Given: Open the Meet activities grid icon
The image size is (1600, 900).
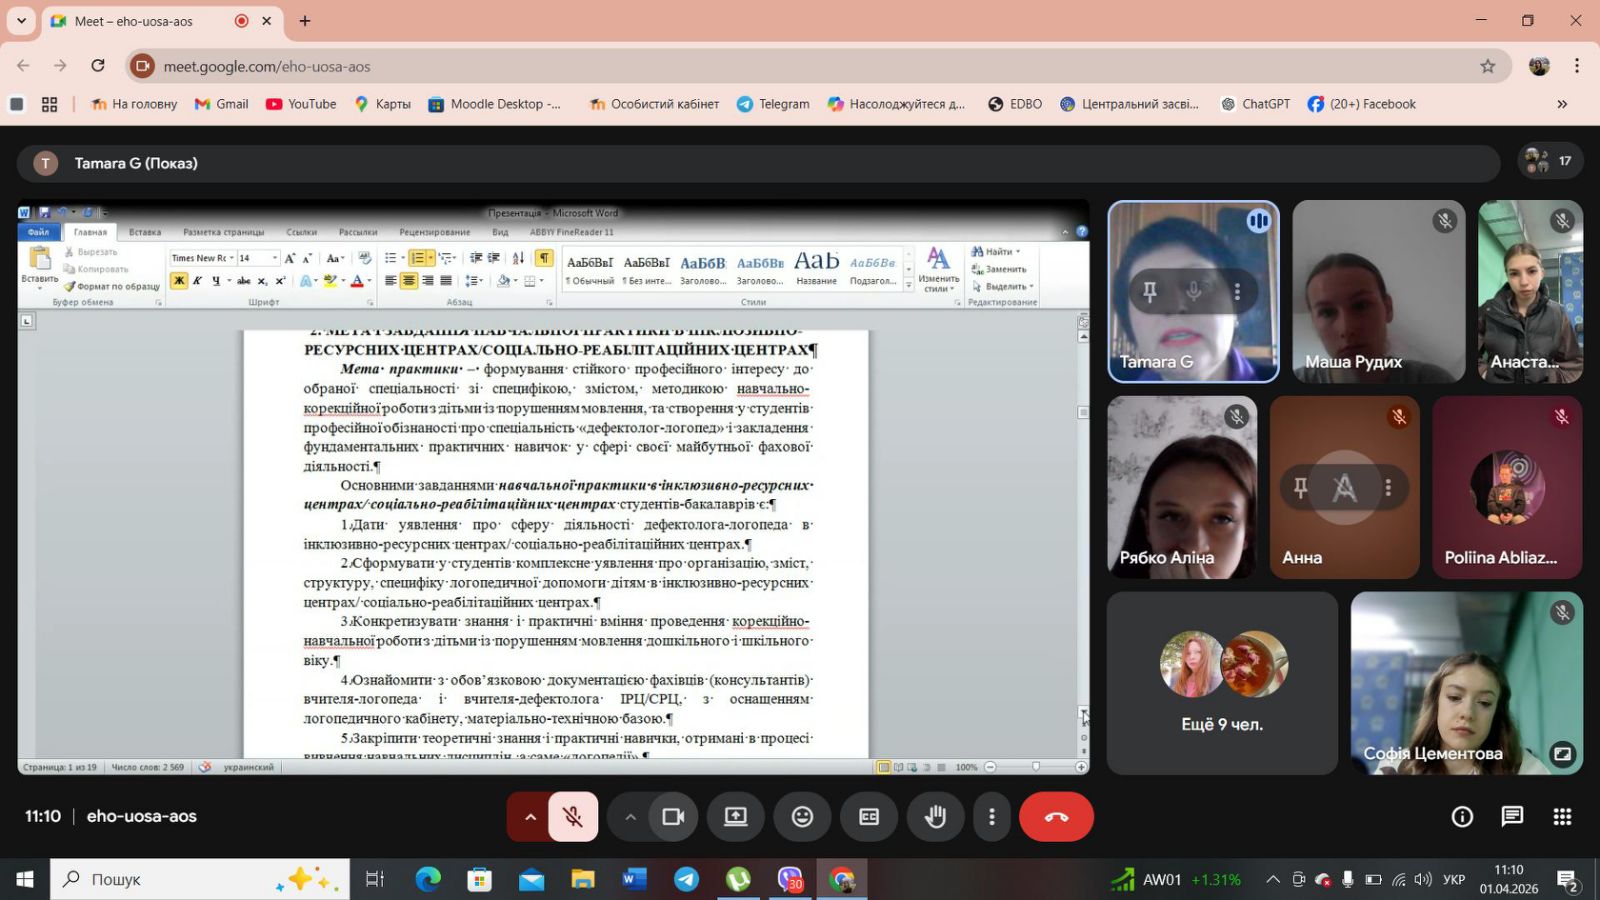Looking at the screenshot, I should click(x=1562, y=817).
